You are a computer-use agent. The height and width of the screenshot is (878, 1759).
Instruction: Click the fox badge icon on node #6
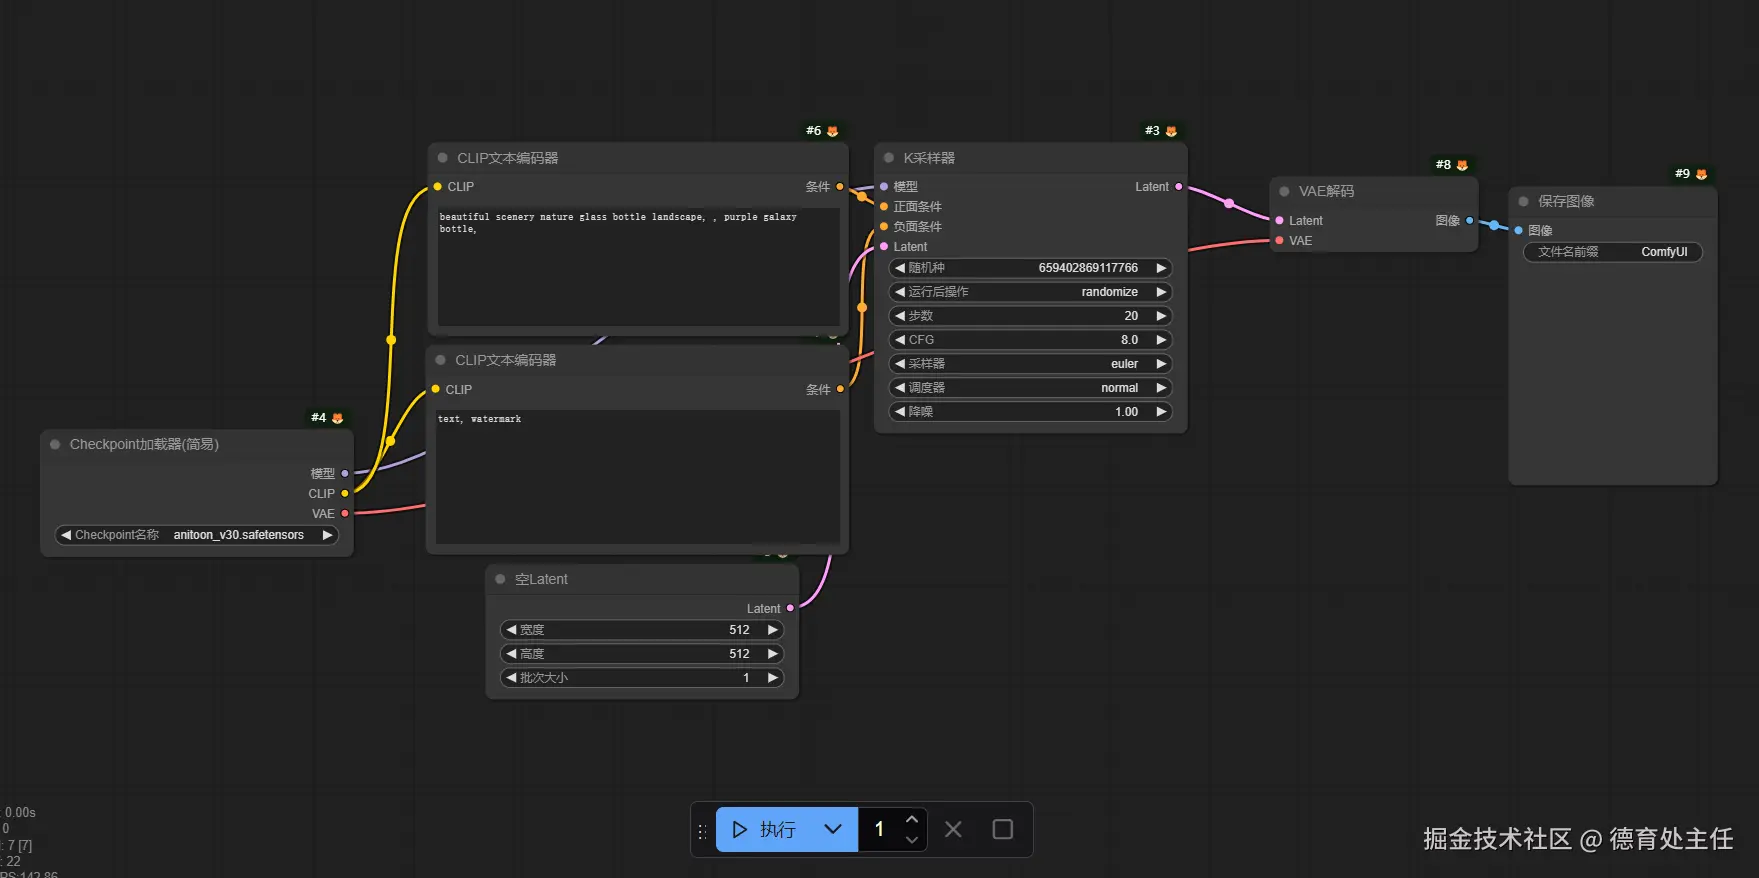(832, 131)
